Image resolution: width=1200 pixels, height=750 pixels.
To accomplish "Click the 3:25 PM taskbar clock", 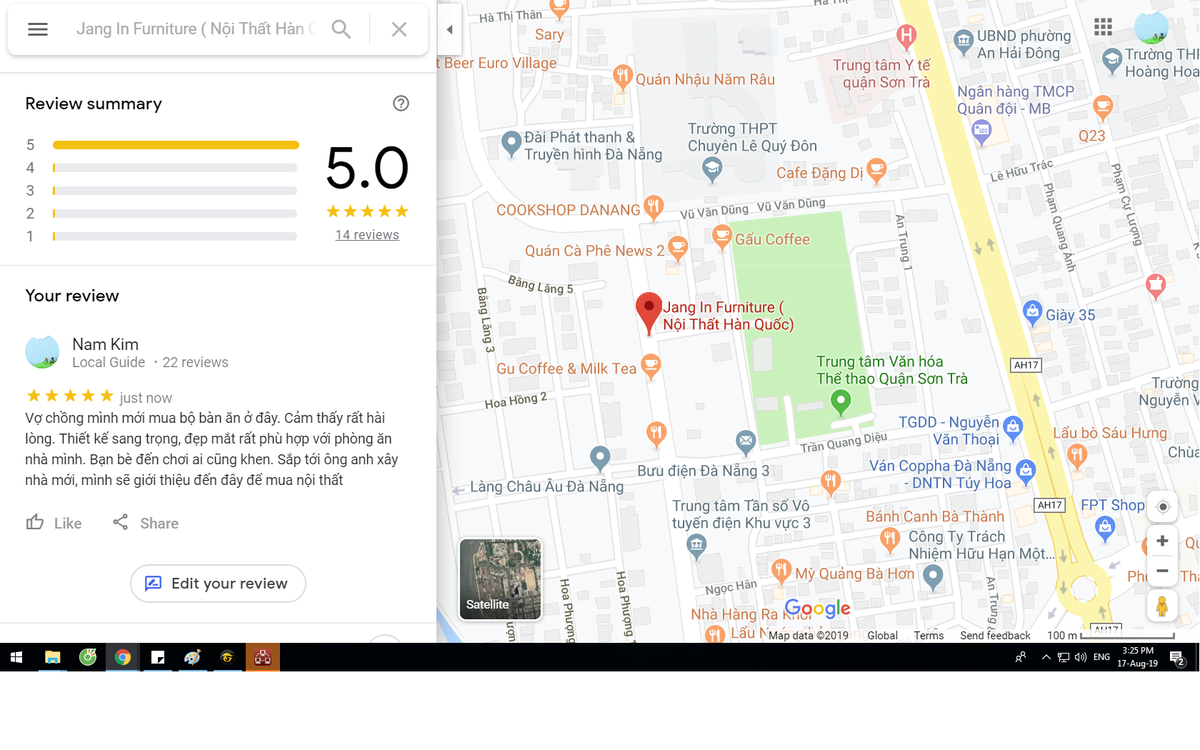I will coord(1138,657).
